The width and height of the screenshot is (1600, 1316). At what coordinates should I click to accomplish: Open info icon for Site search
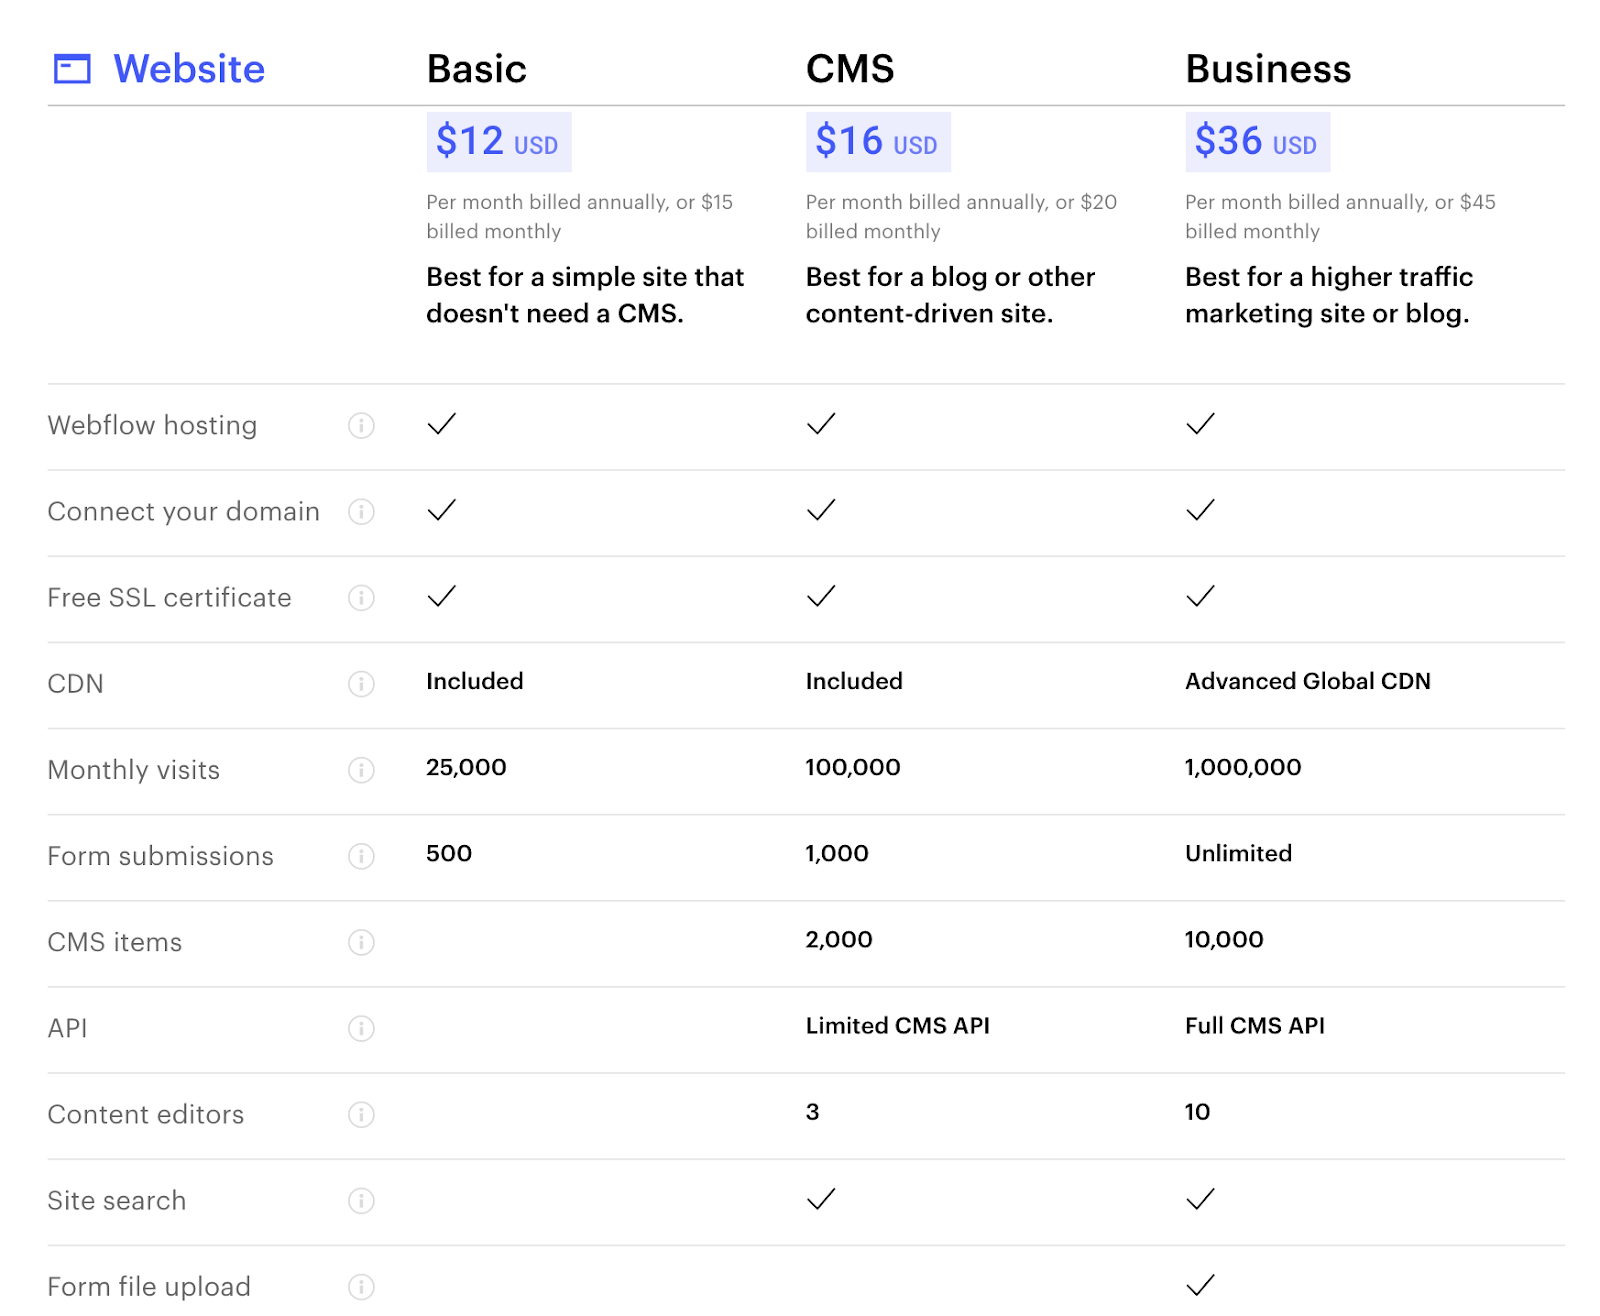[361, 1200]
